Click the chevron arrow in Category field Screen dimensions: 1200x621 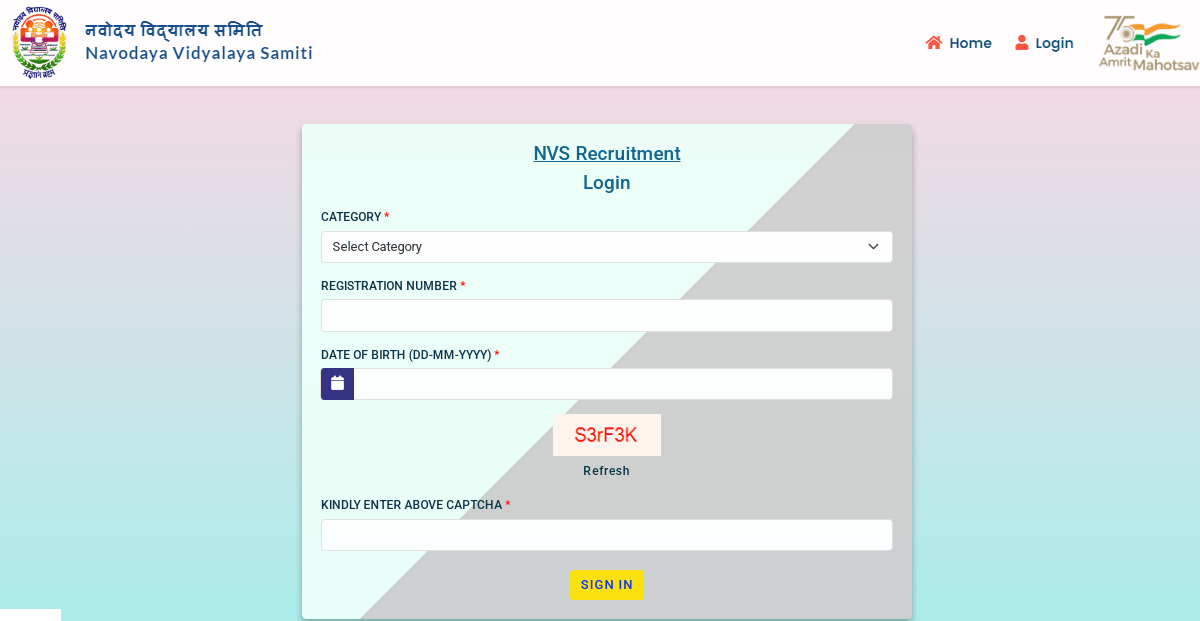[x=873, y=247]
